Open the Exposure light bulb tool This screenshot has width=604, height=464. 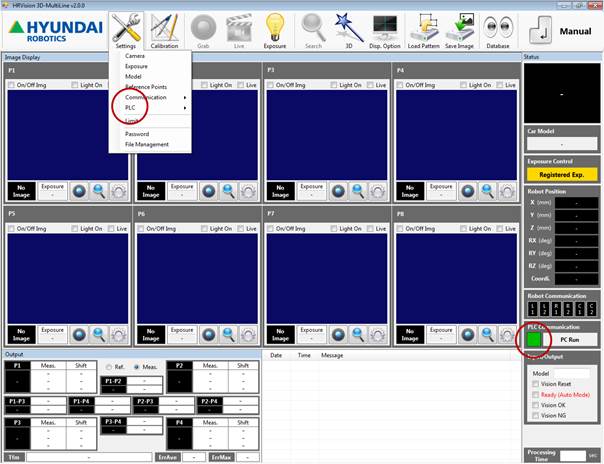[275, 31]
